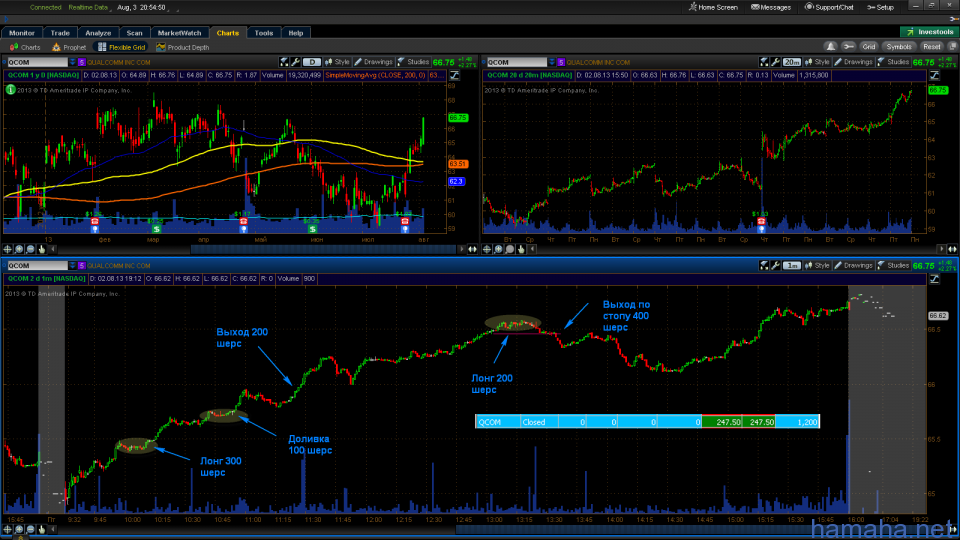Image resolution: width=960 pixels, height=540 pixels.
Task: Select the Tools tab
Action: [264, 33]
